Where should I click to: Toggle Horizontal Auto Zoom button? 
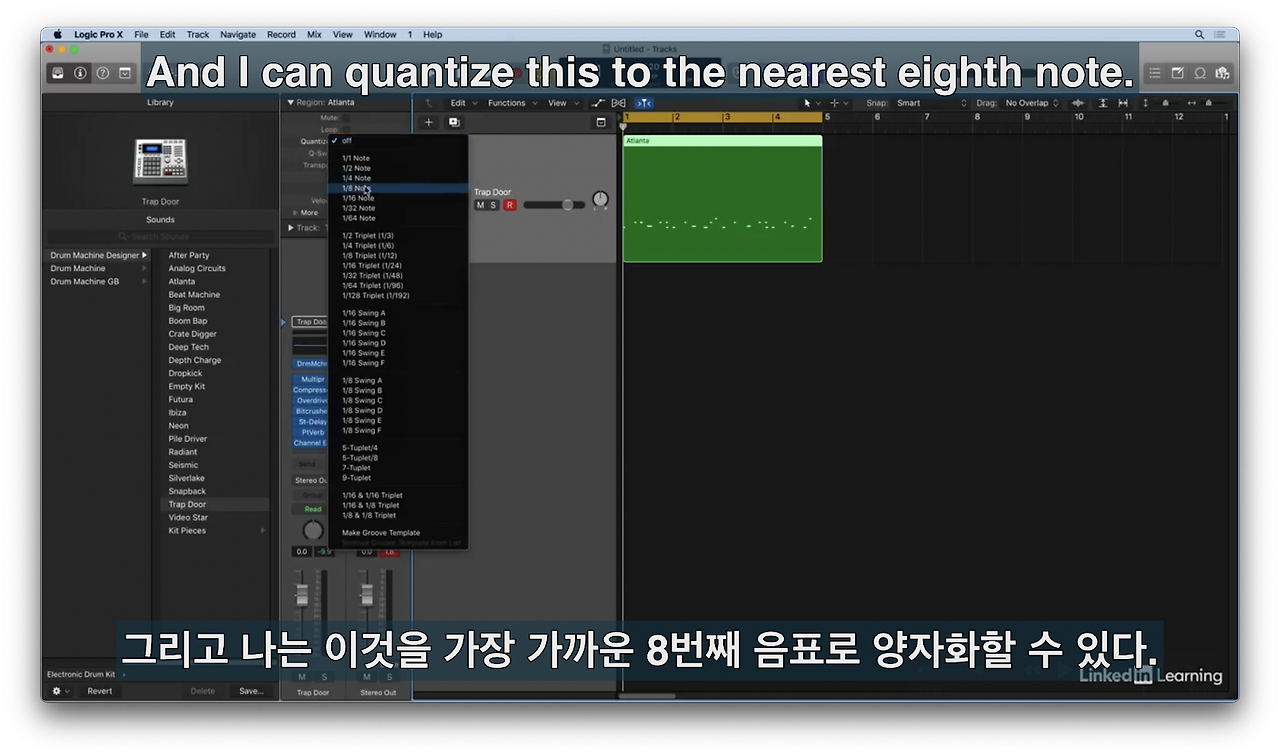1123,103
